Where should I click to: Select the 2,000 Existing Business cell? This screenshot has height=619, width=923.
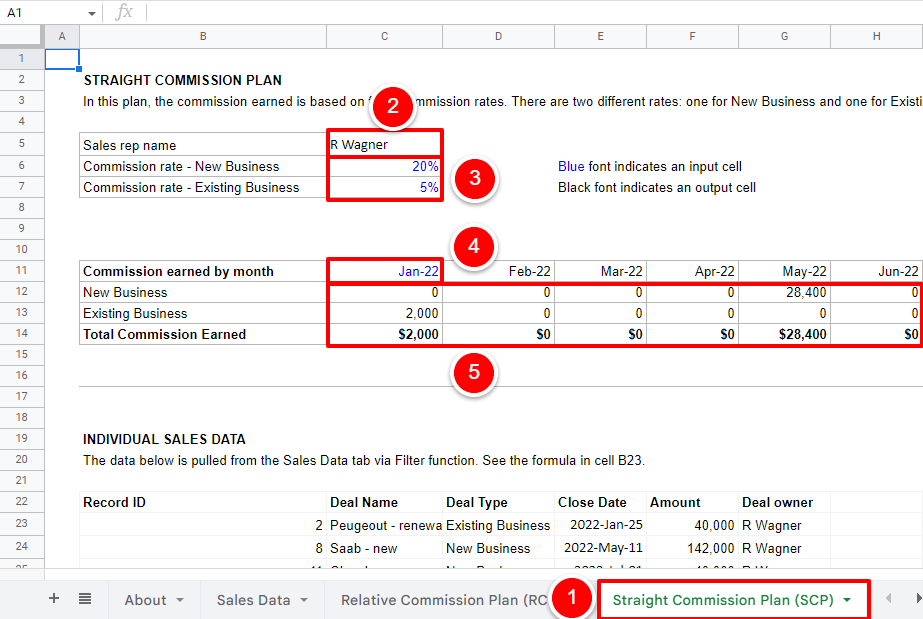pos(384,314)
